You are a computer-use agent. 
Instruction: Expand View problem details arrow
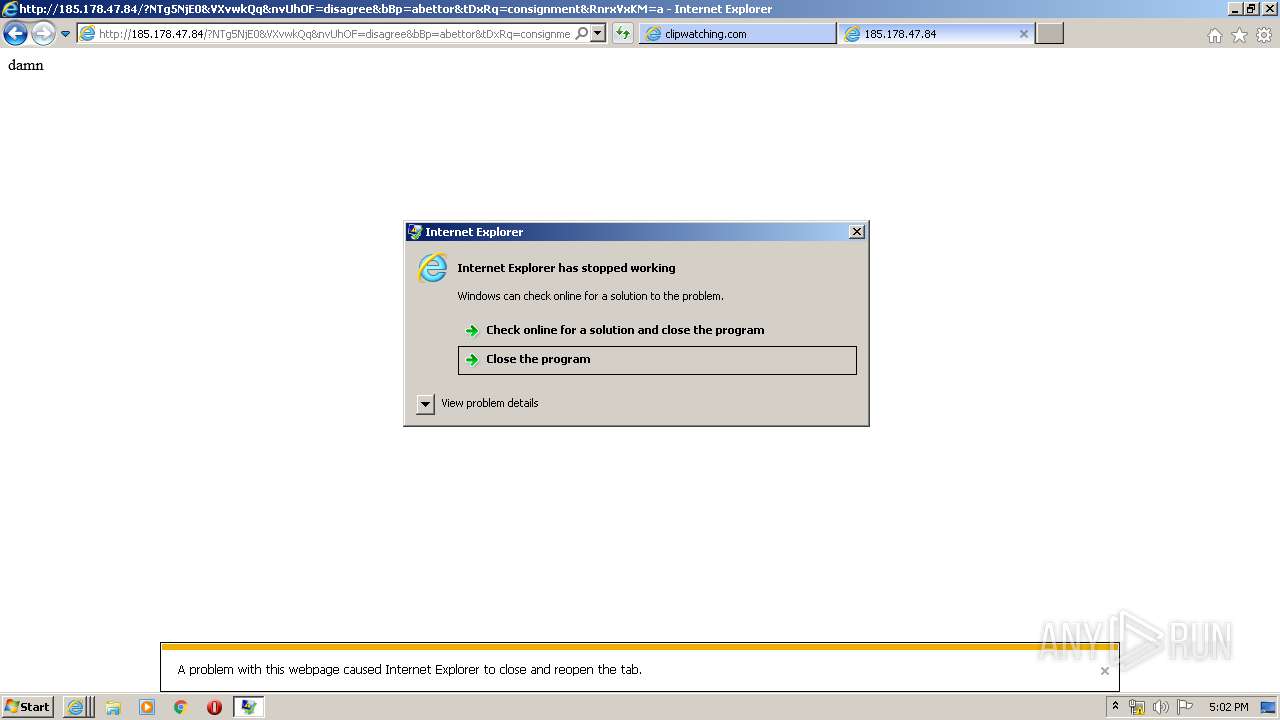(426, 404)
